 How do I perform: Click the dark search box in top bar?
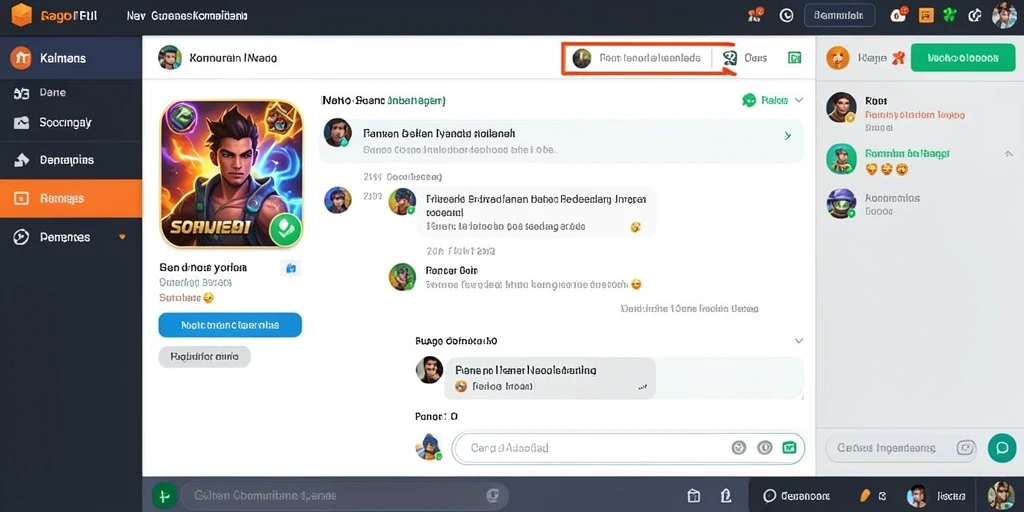pyautogui.click(x=839, y=15)
